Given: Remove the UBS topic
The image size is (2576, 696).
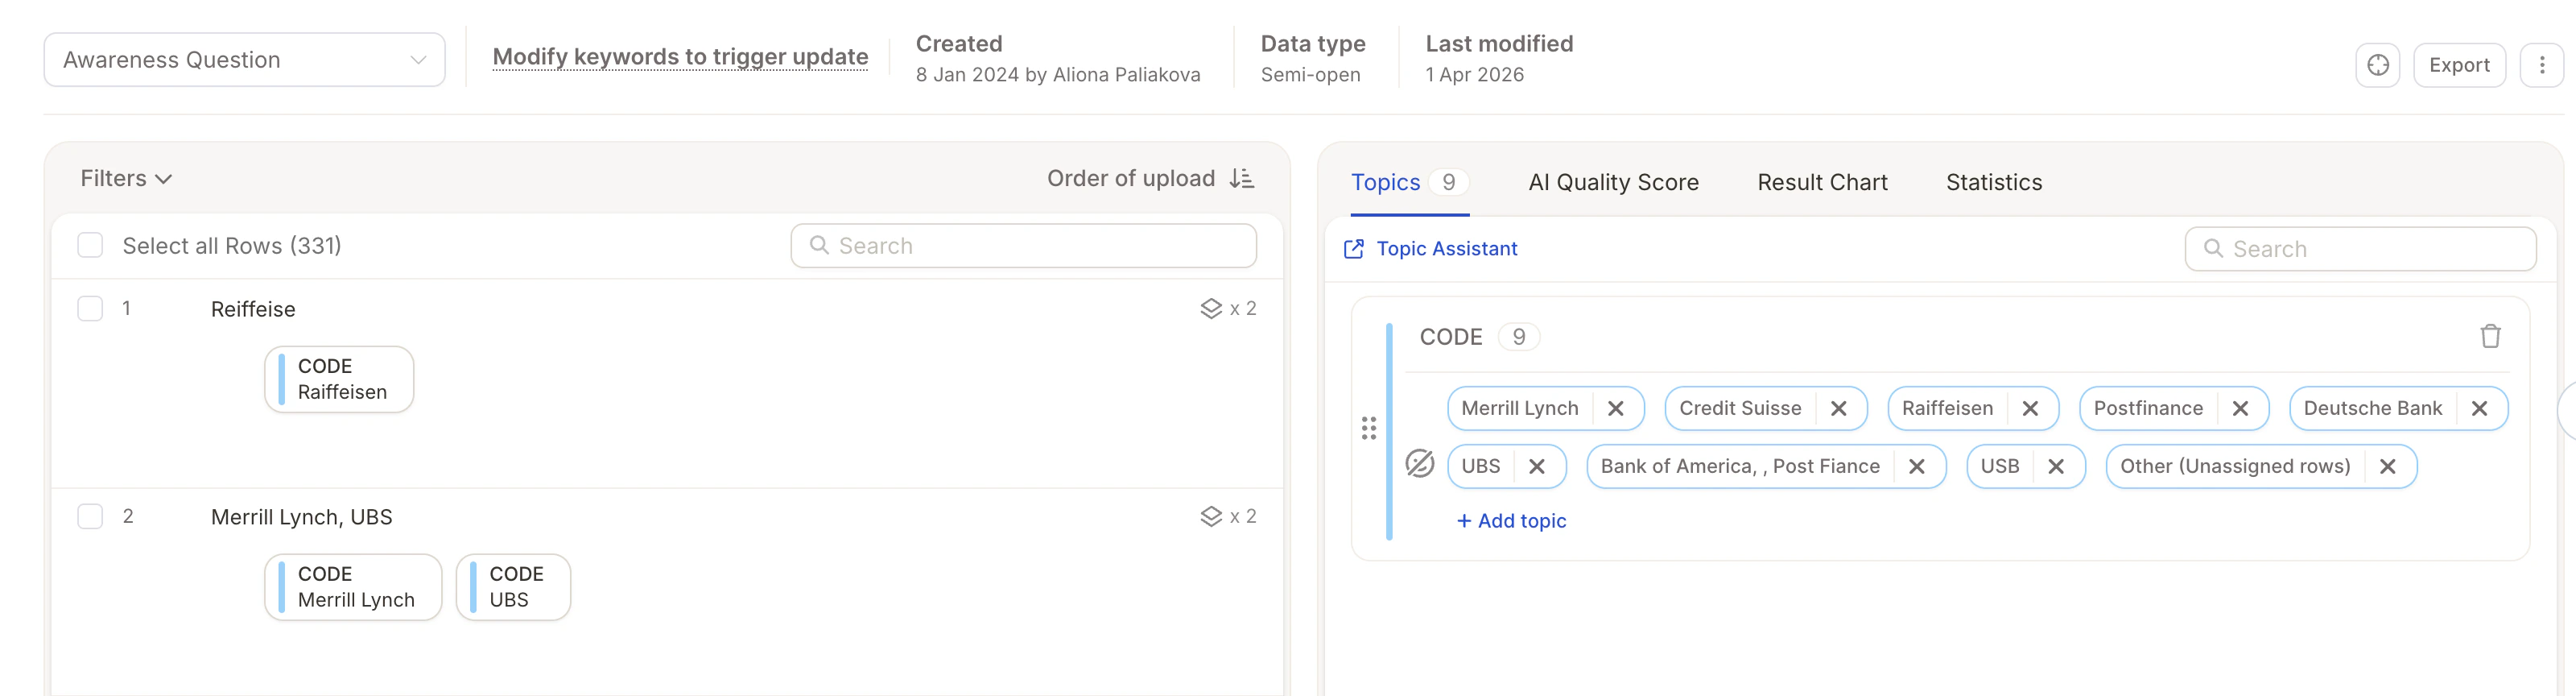Looking at the screenshot, I should pyautogui.click(x=1537, y=466).
